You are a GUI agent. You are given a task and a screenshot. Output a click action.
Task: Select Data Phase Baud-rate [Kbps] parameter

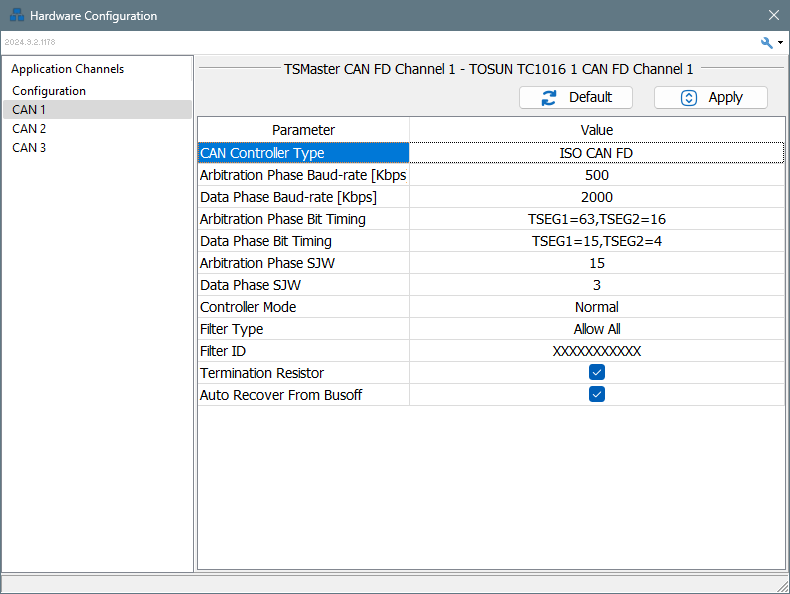pyautogui.click(x=303, y=197)
